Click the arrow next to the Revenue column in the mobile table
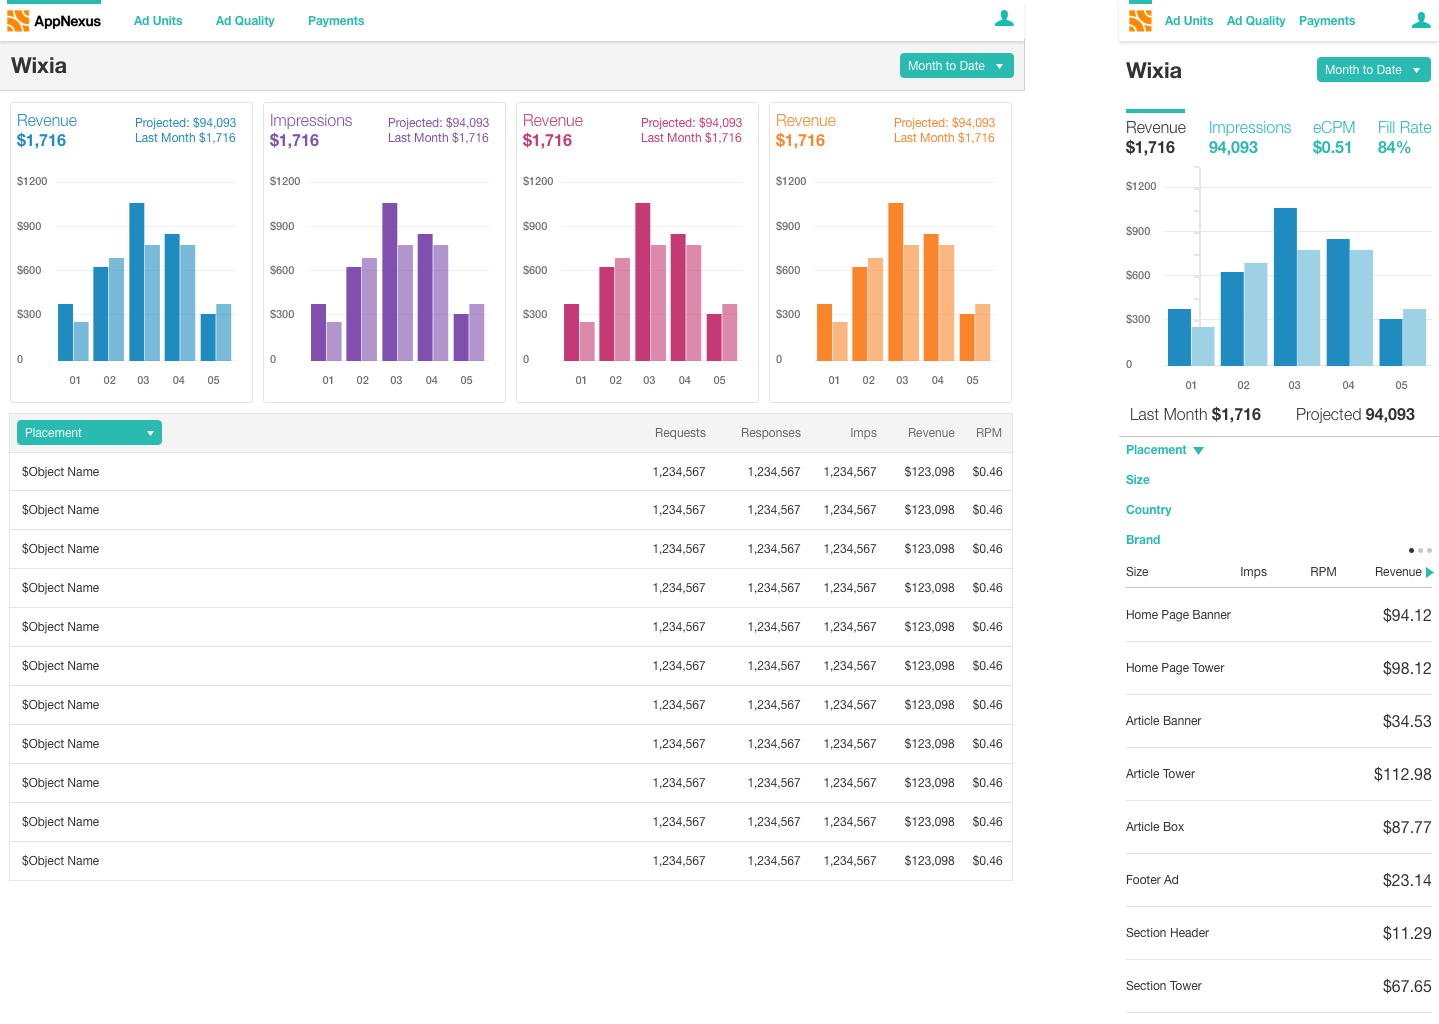Viewport: 1439px width, 1024px height. click(1430, 572)
